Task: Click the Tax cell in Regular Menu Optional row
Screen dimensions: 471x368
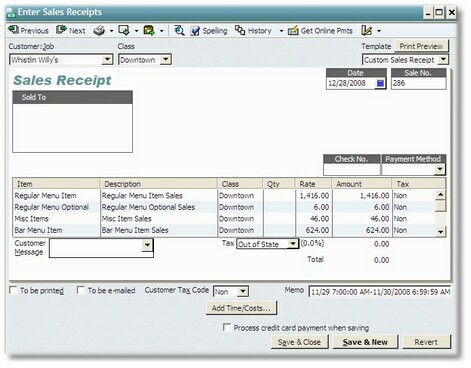Action: point(414,207)
